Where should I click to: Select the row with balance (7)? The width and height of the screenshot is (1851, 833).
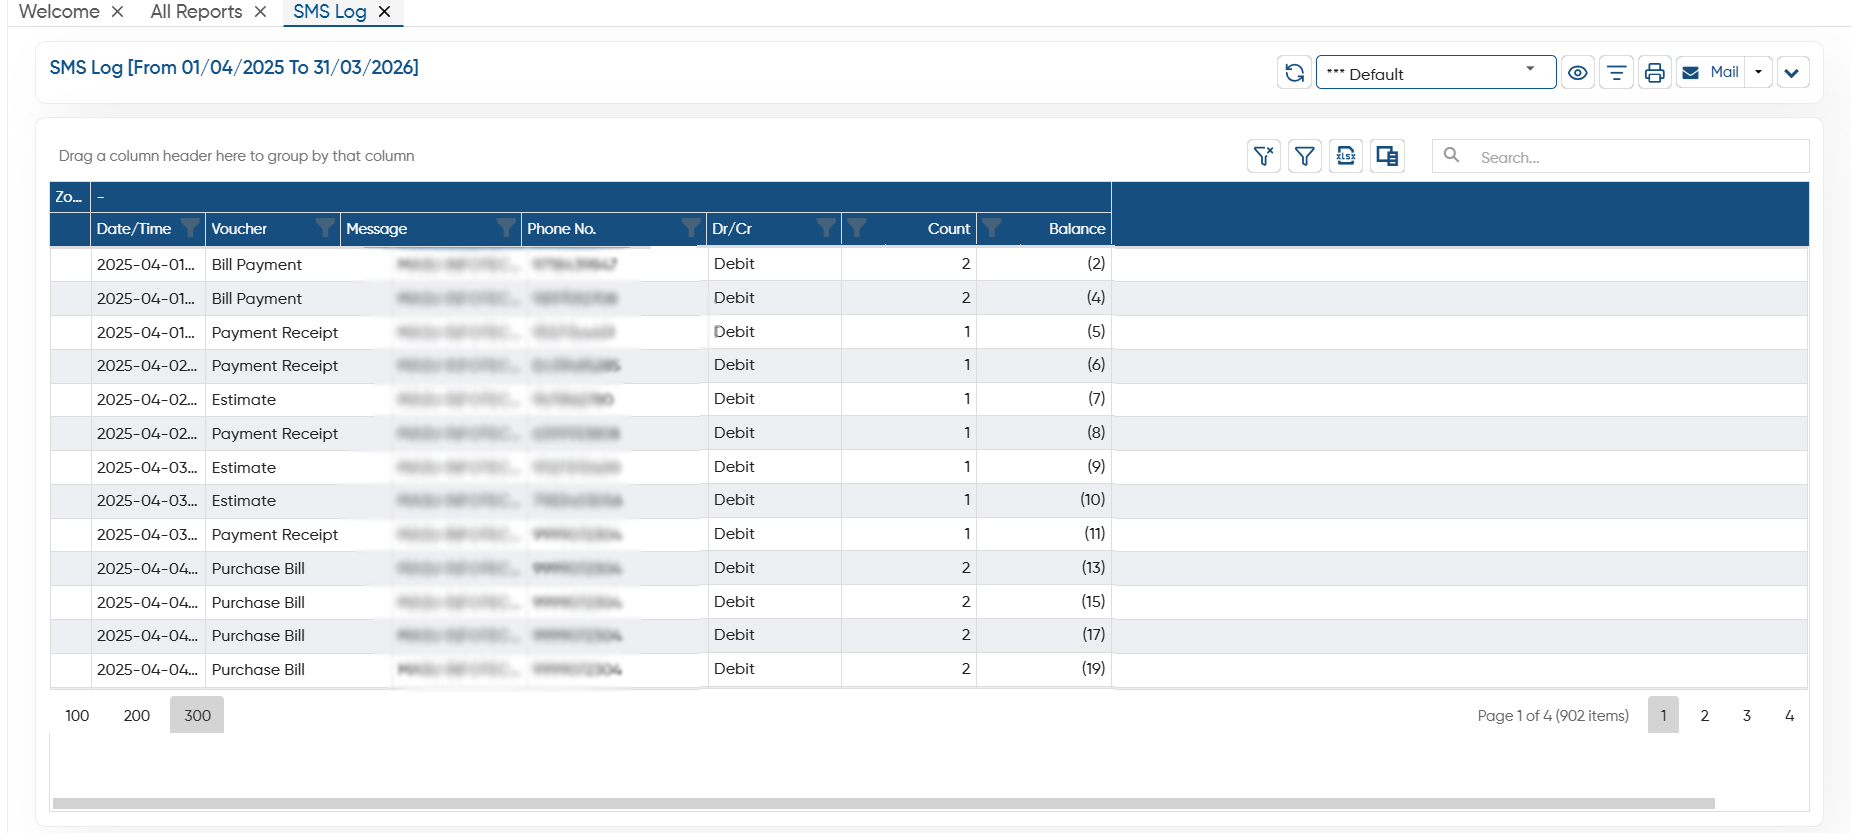pyautogui.click(x=929, y=400)
